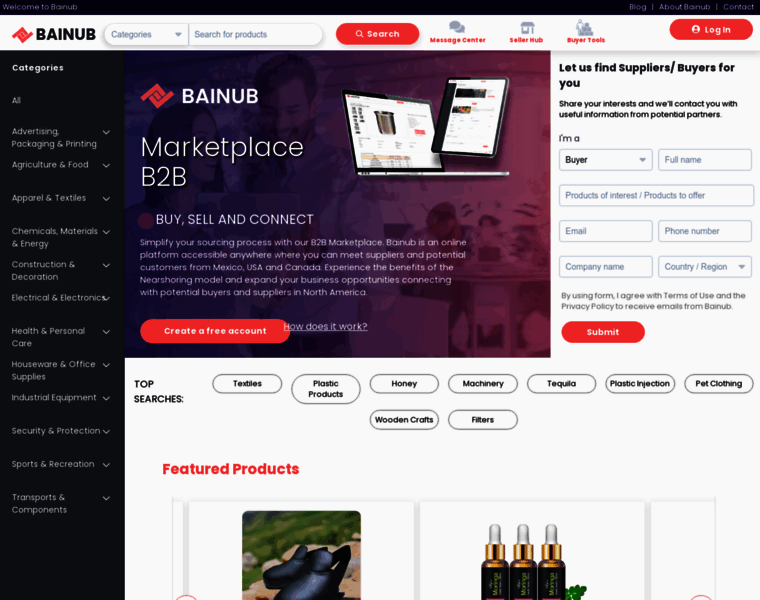The height and width of the screenshot is (600, 760).
Task: Select All in Categories sidebar
Action: point(16,100)
